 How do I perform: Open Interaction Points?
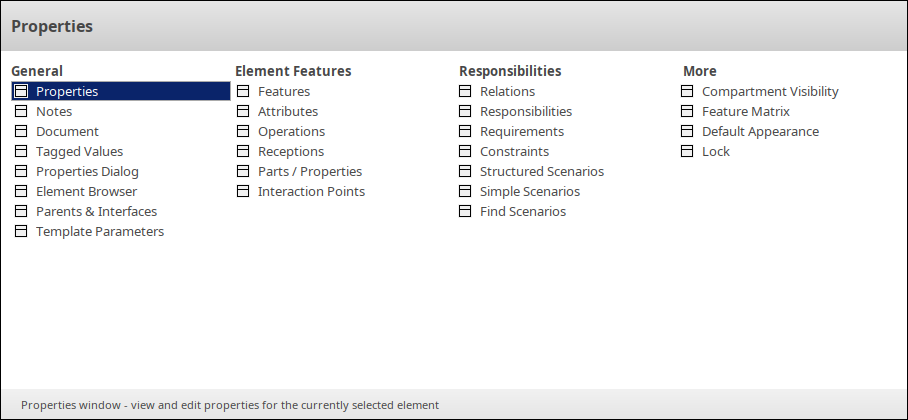[311, 191]
